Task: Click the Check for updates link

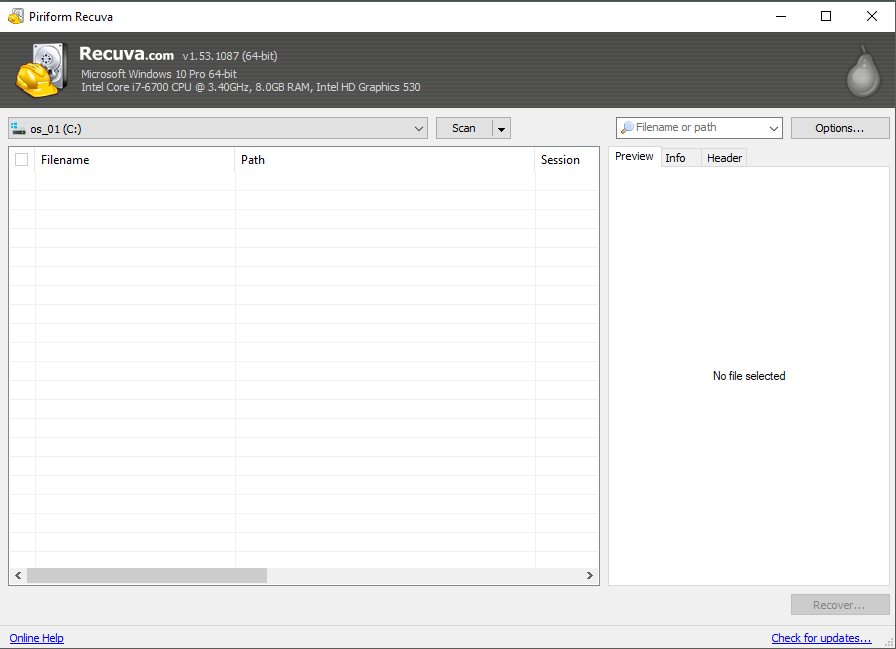Action: pos(821,638)
